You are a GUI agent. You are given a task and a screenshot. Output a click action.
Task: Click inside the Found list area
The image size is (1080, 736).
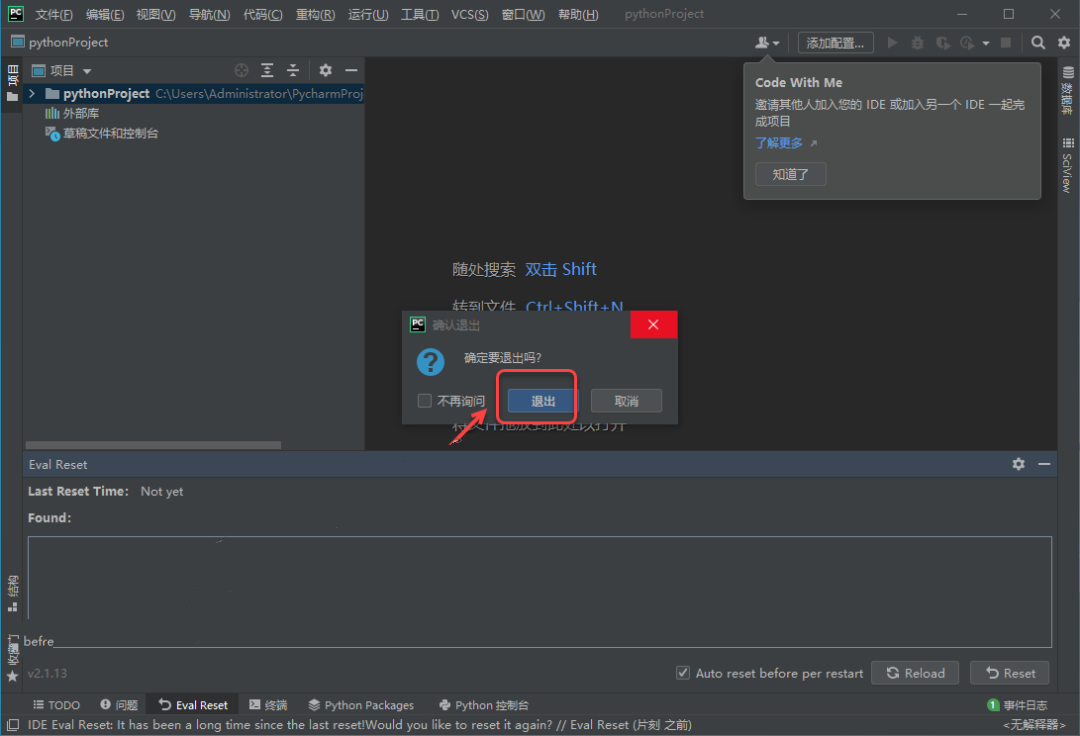coord(539,591)
